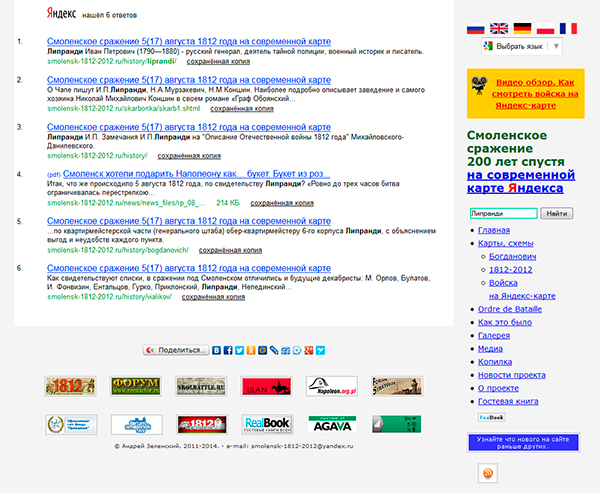Viewport: 600px width, 493px height.
Task: Share via the VK icon
Action: (x=217, y=350)
